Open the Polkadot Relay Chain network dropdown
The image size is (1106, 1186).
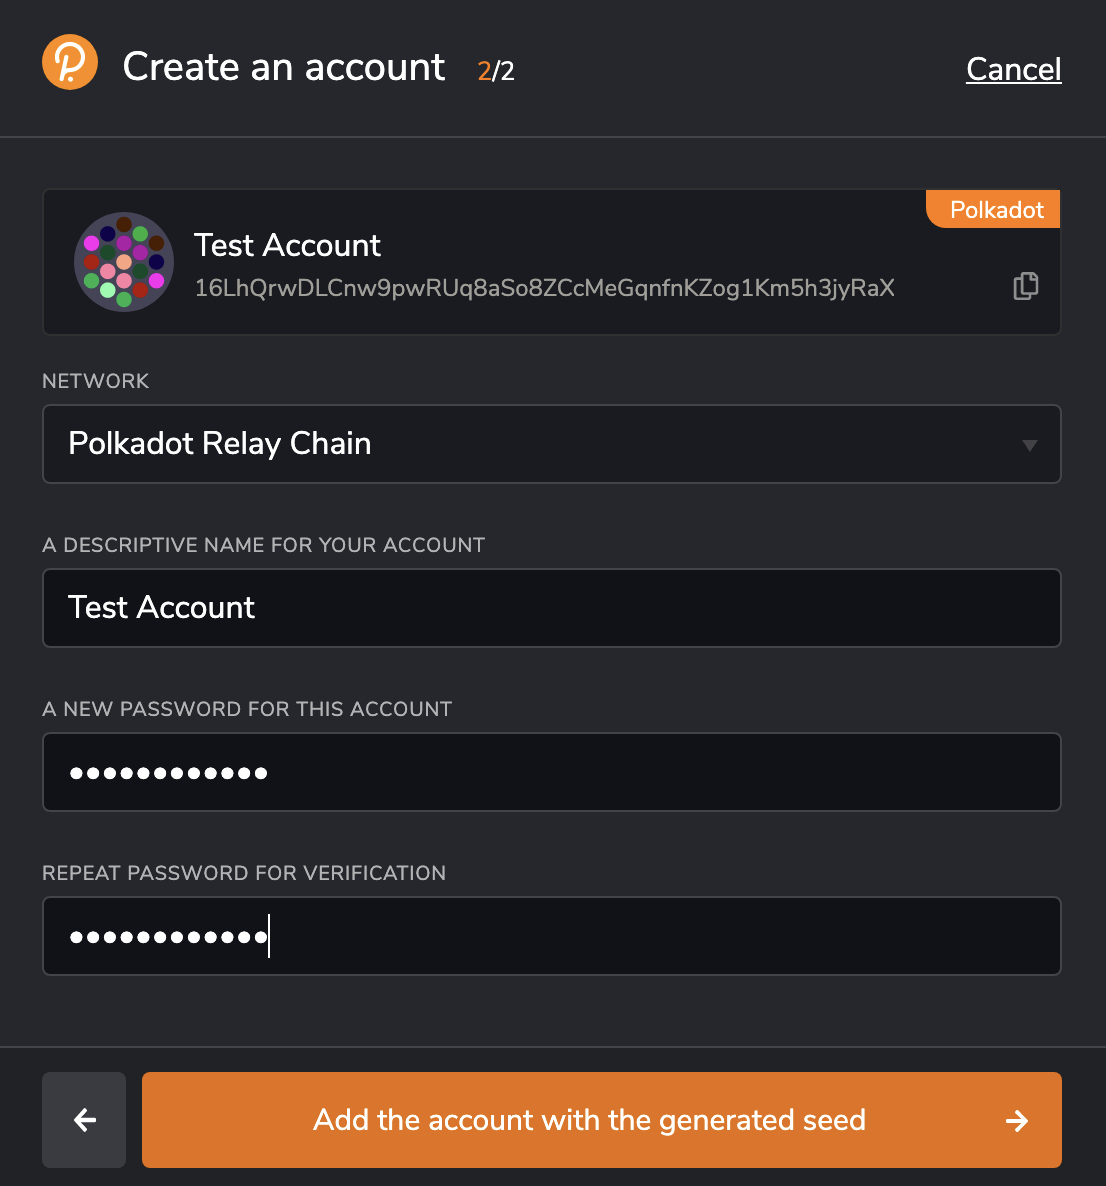click(551, 444)
